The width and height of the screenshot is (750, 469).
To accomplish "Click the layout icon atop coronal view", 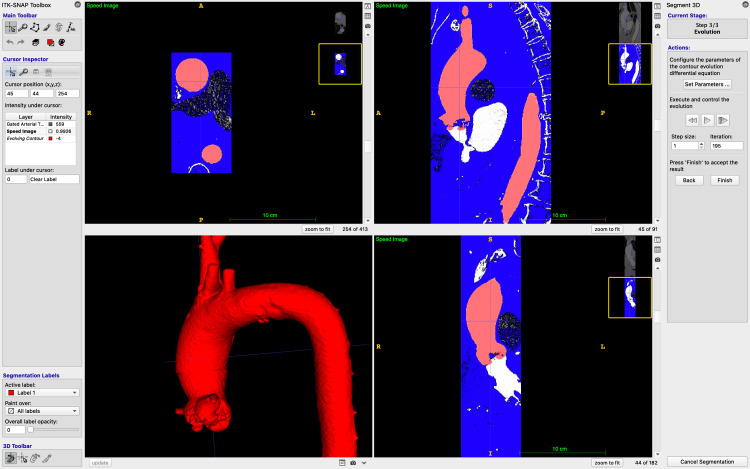I will 658,240.
